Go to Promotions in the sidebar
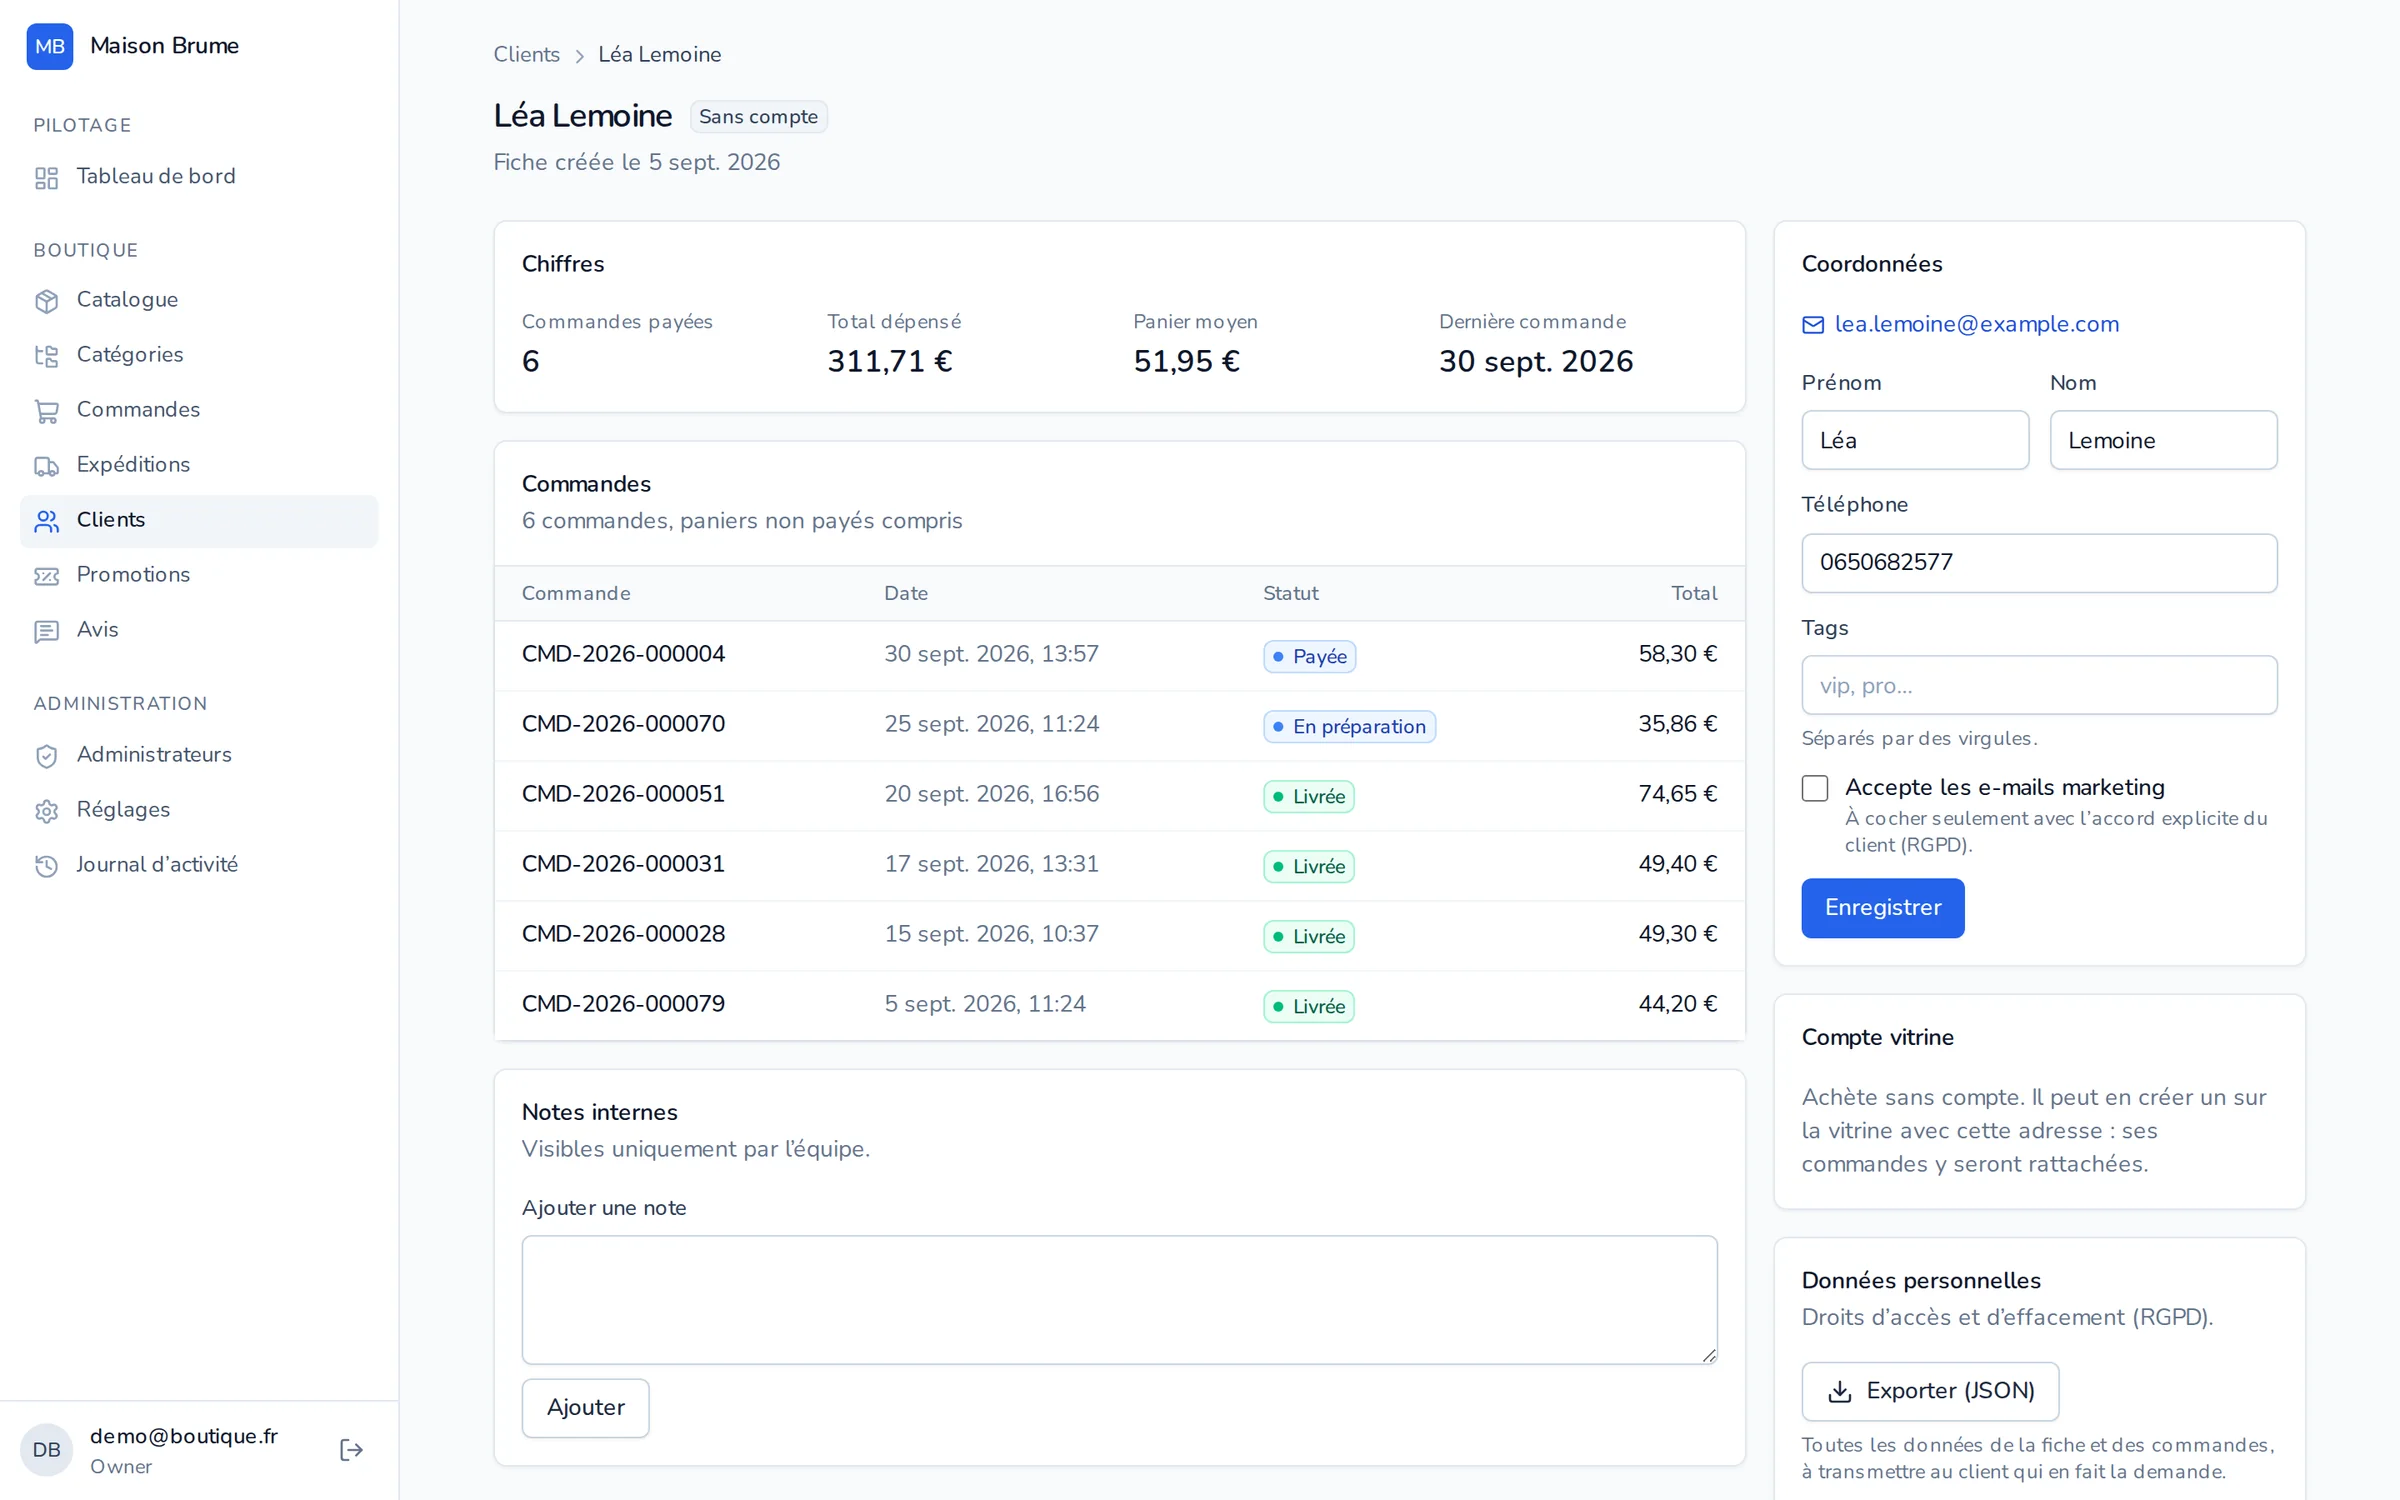The height and width of the screenshot is (1500, 2400). pyautogui.click(x=199, y=575)
